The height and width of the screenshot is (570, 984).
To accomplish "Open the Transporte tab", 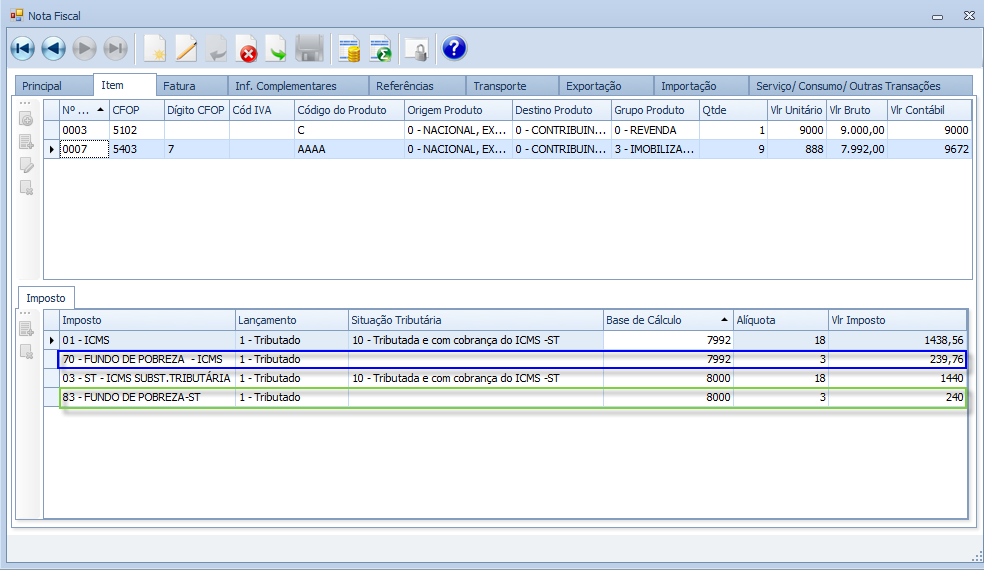I will click(x=499, y=86).
